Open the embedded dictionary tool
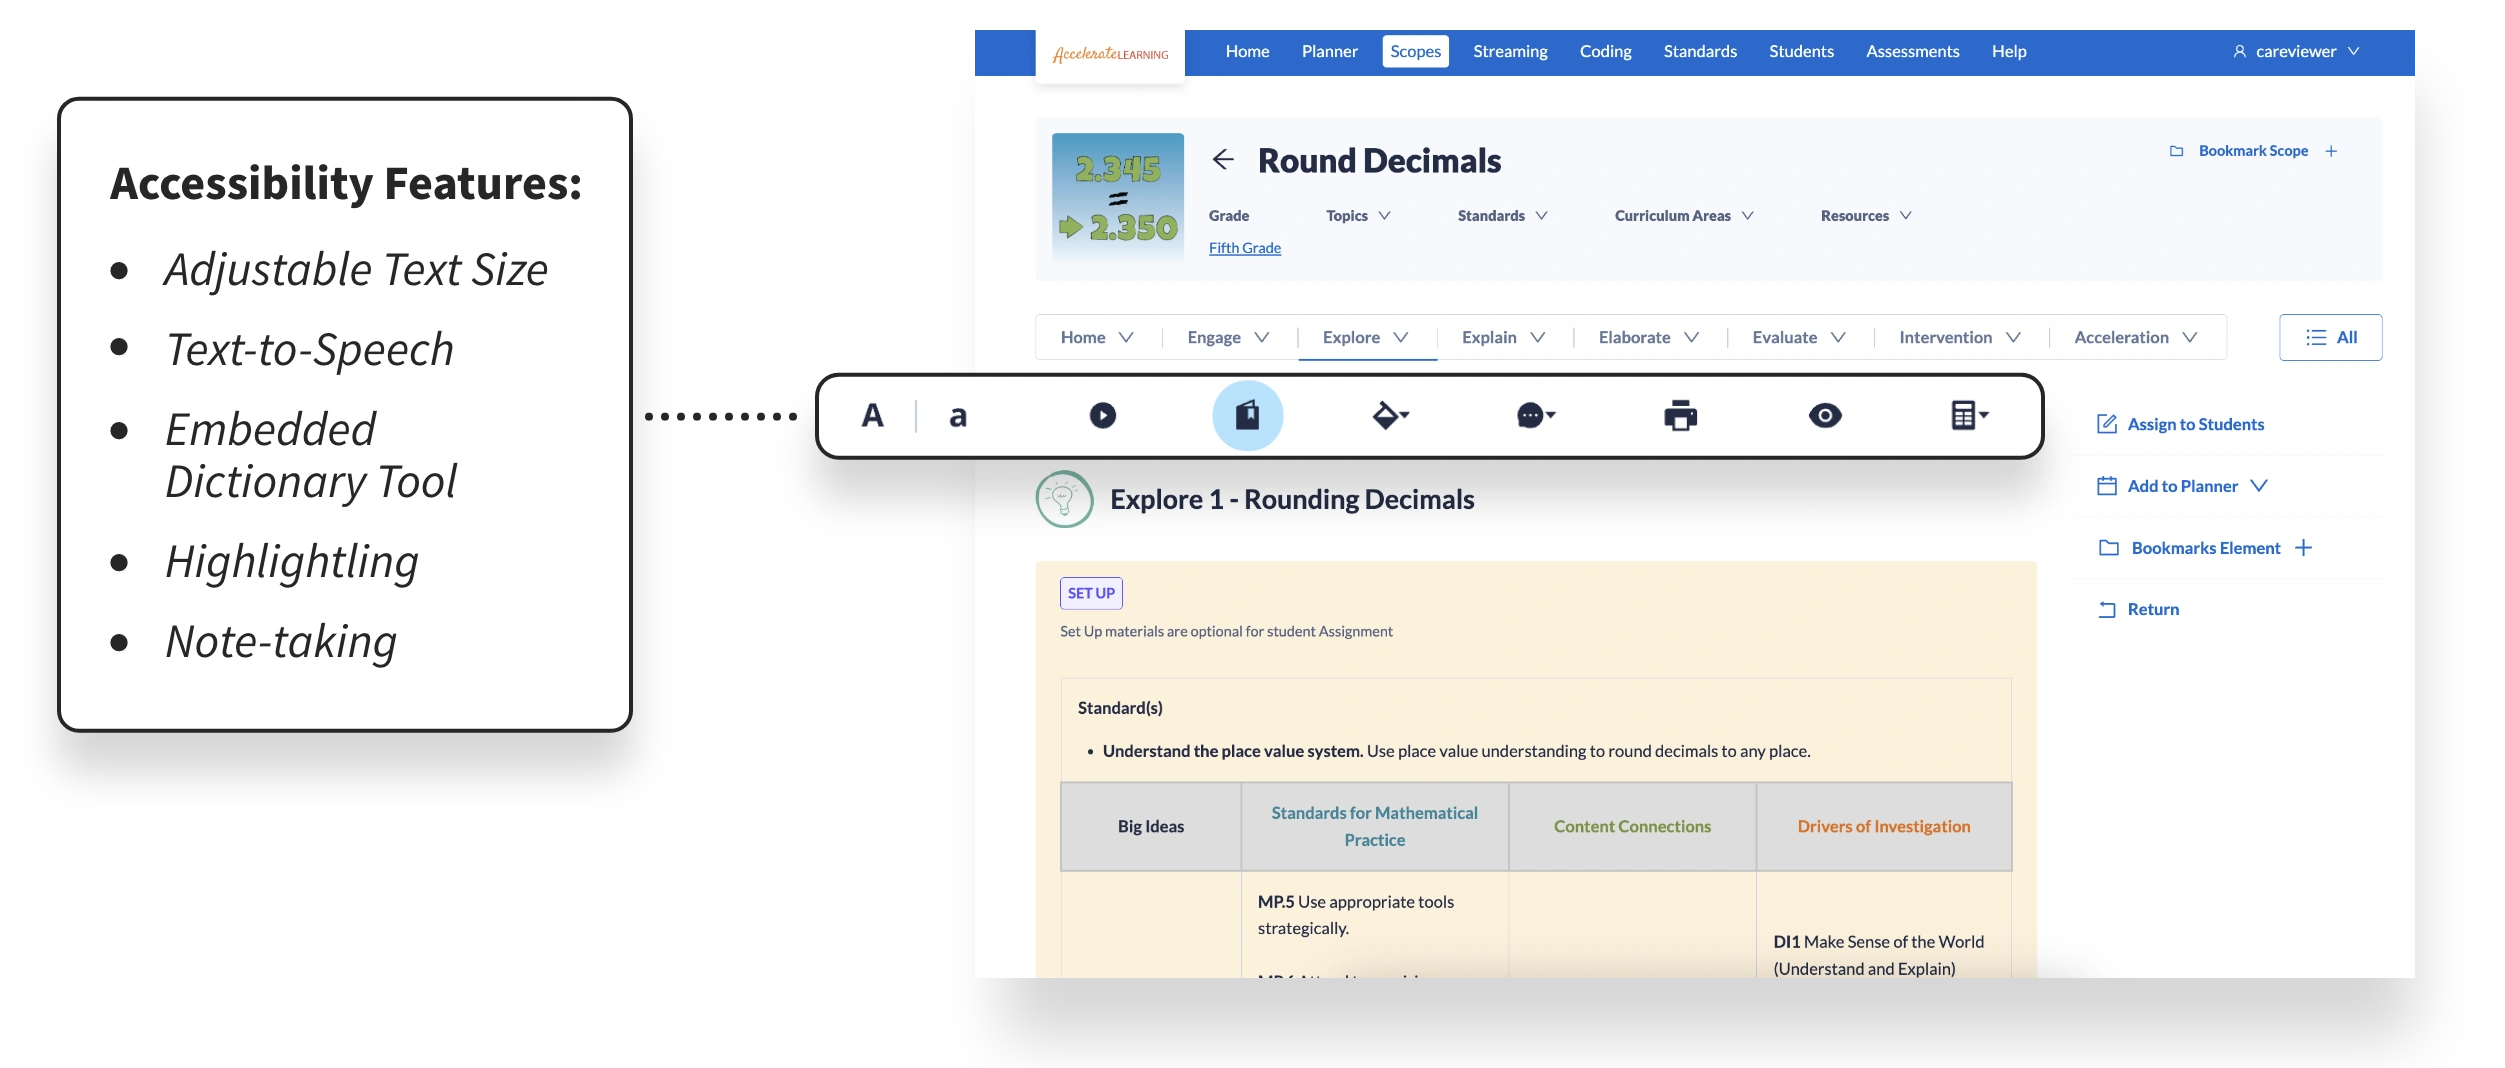This screenshot has height=1068, width=2505. click(x=1247, y=416)
